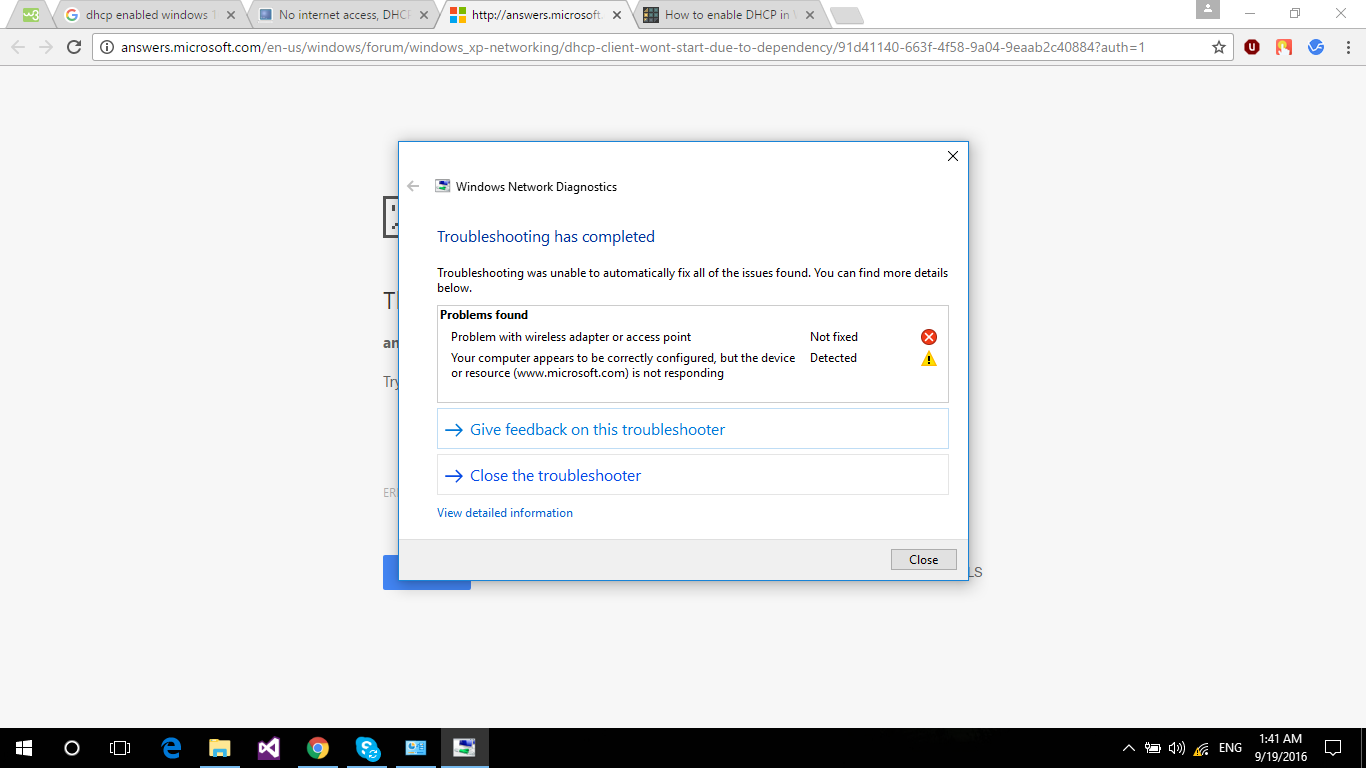Open the Wi-Fi network icon with warning

click(x=1201, y=748)
